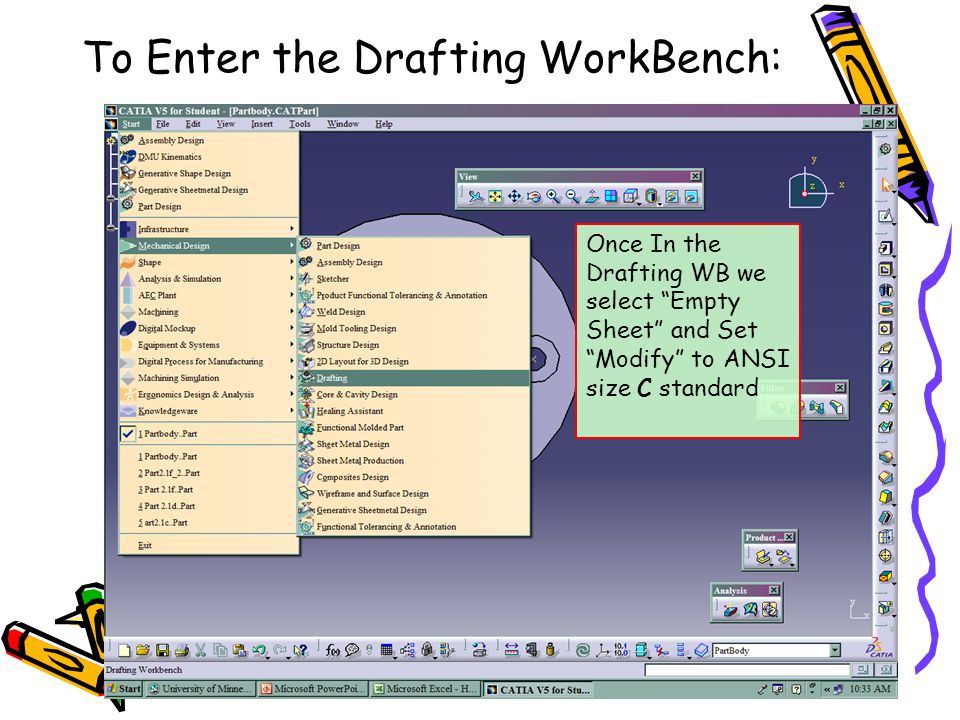The height and width of the screenshot is (720, 960).
Task: Click the CATIA logo icon
Action: tap(880, 648)
